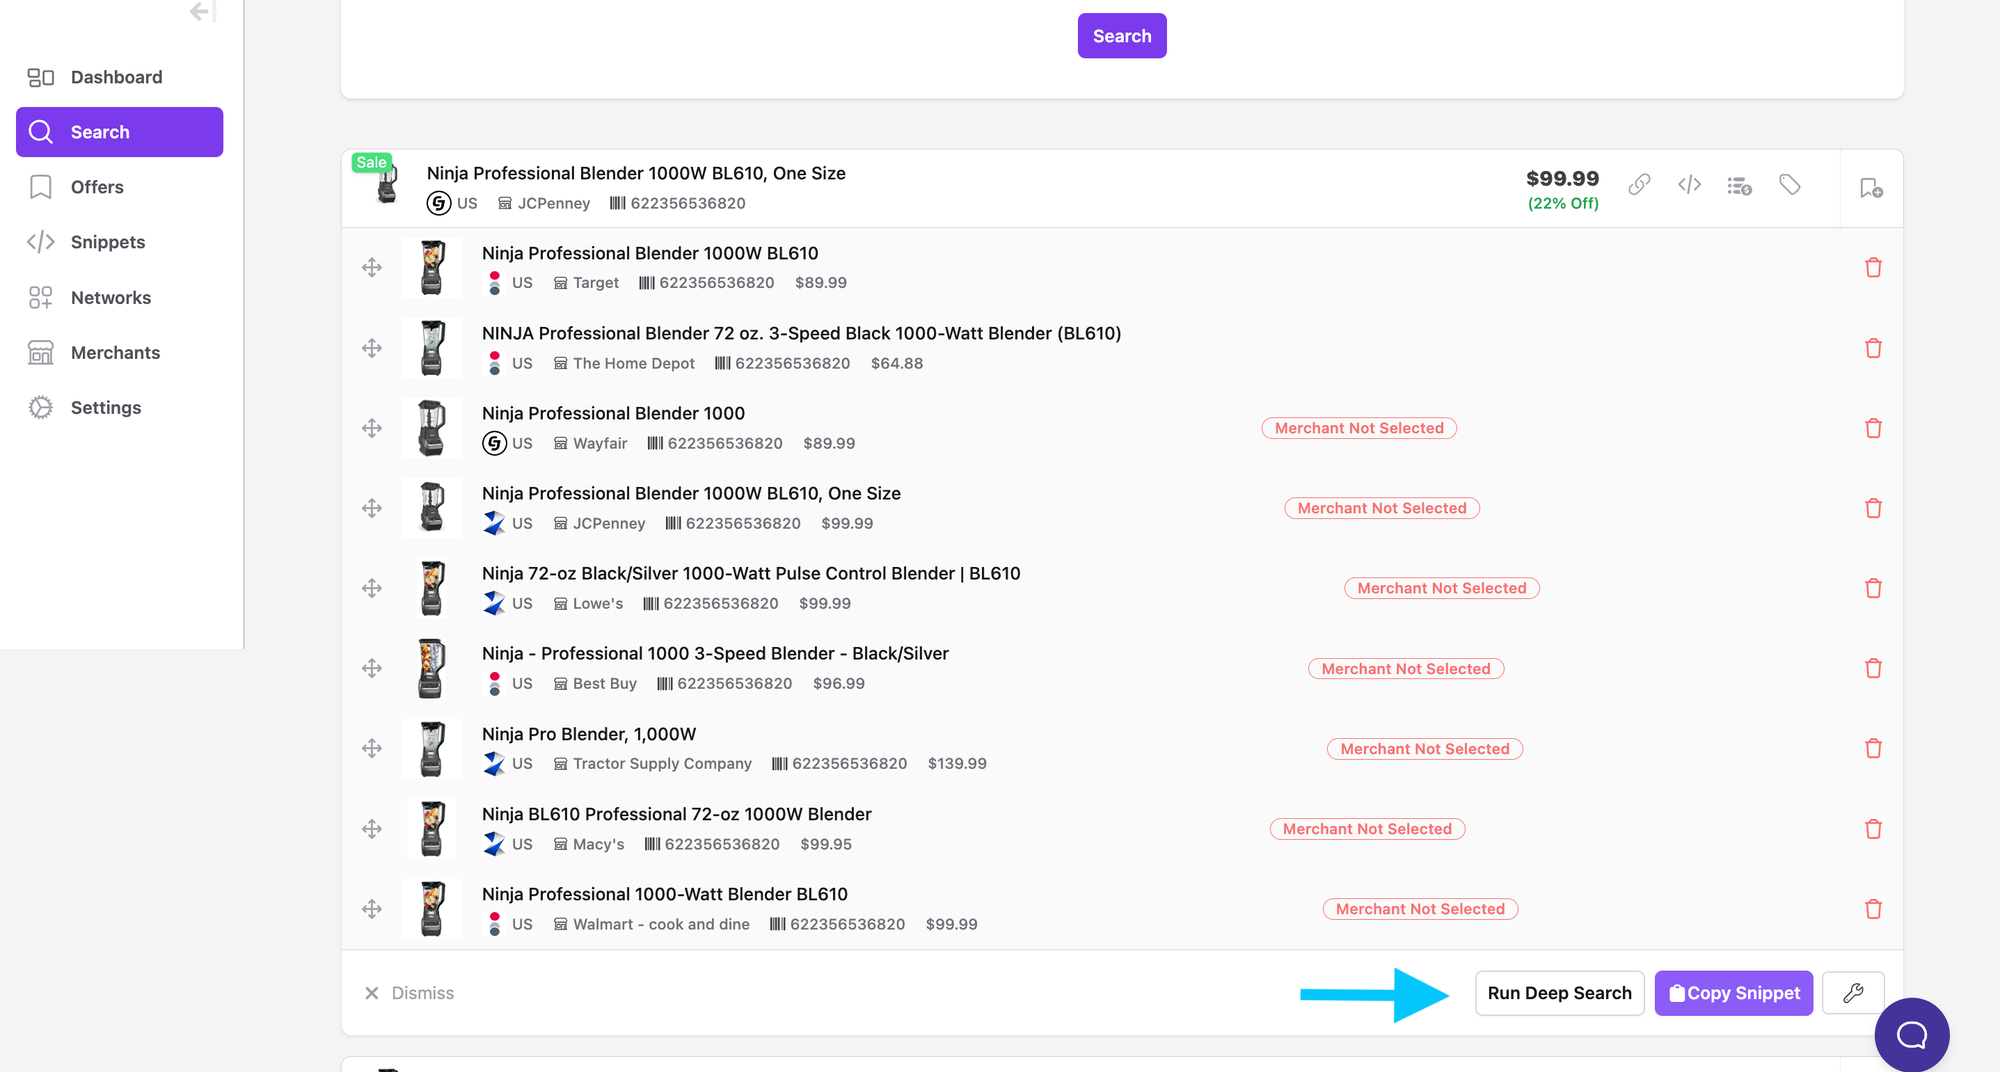Screen dimensions: 2000x1072
Task: Click the purple Search button
Action: tap(1122, 36)
